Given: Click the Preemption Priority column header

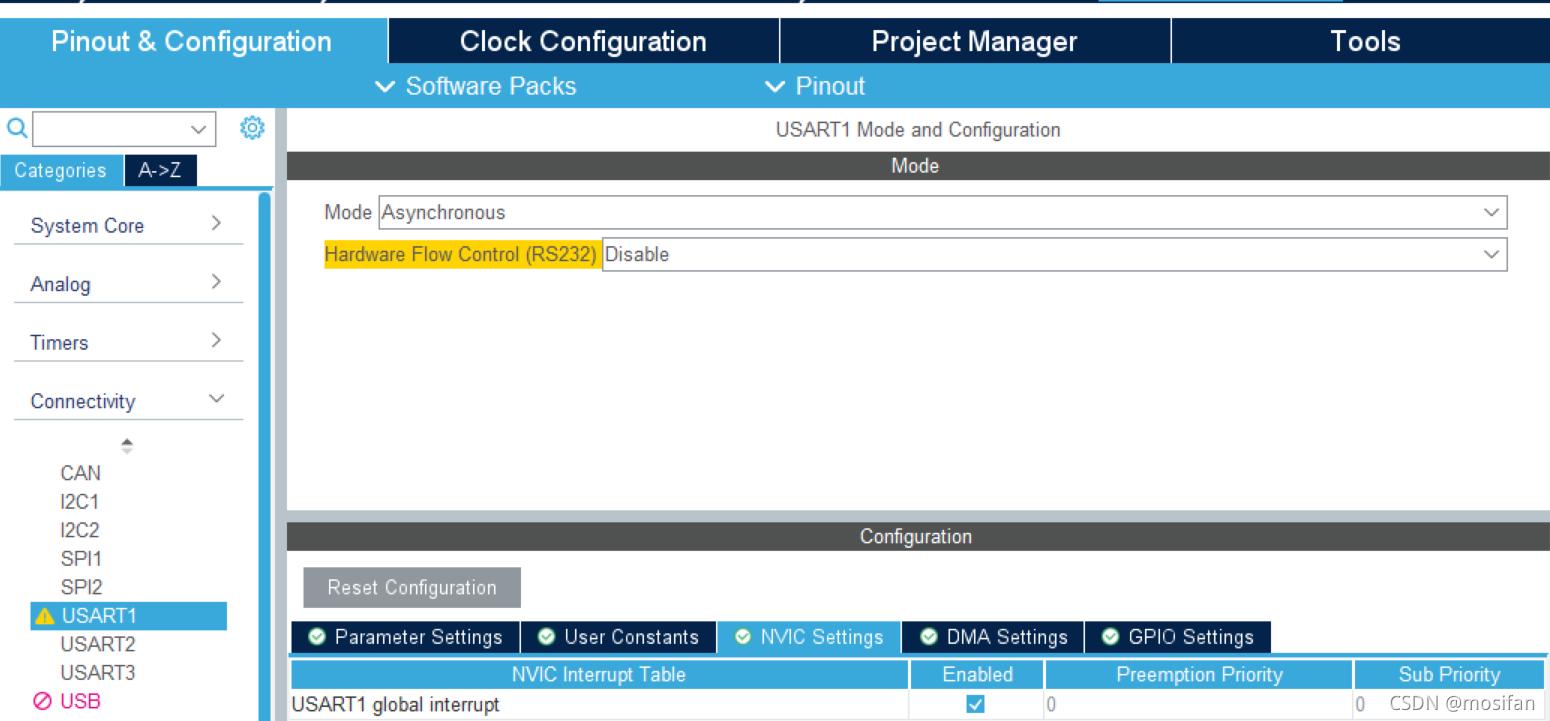Looking at the screenshot, I should pyautogui.click(x=1199, y=674).
